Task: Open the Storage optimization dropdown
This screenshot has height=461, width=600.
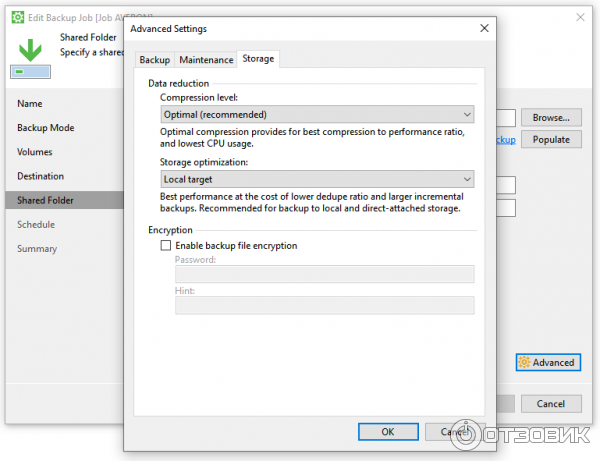Action: pyautogui.click(x=317, y=179)
